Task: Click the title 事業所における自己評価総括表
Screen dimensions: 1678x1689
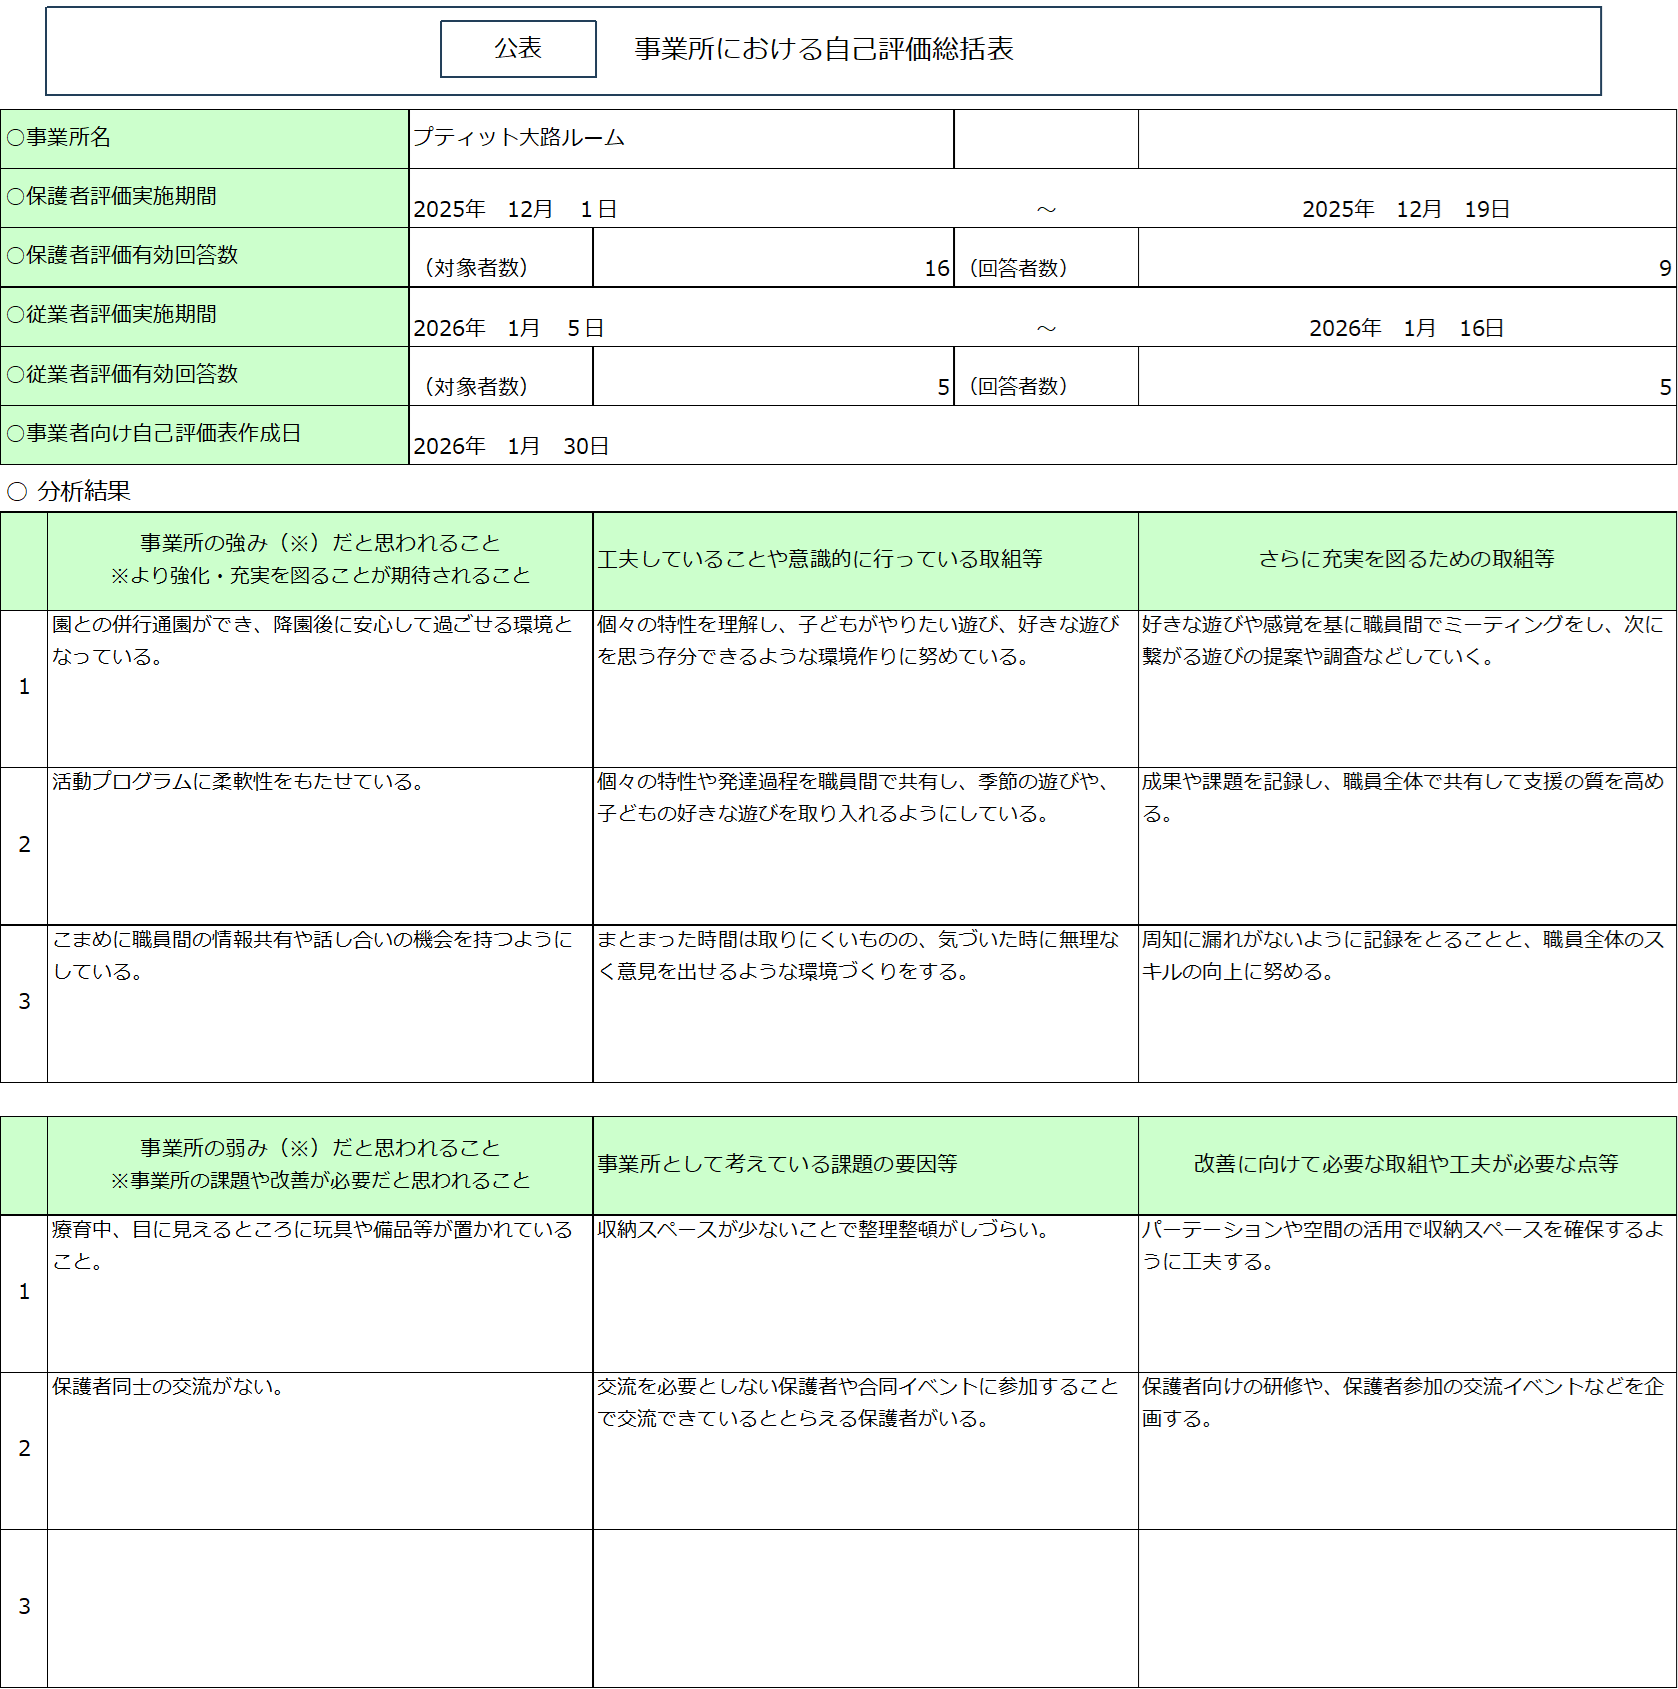Action: (823, 49)
